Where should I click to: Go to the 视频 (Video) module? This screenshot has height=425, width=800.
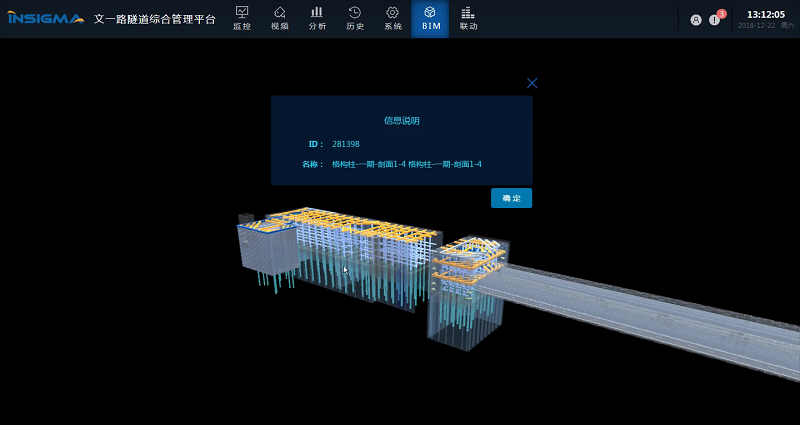[279, 18]
